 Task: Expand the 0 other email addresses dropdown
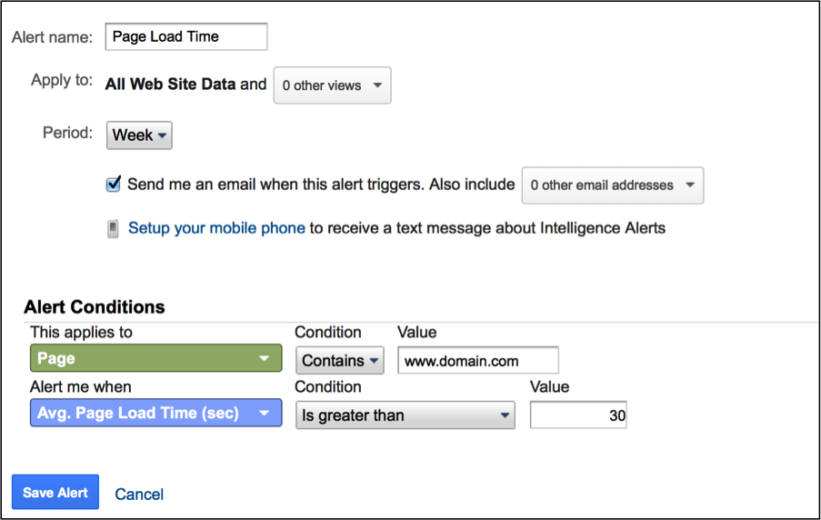[x=613, y=185]
